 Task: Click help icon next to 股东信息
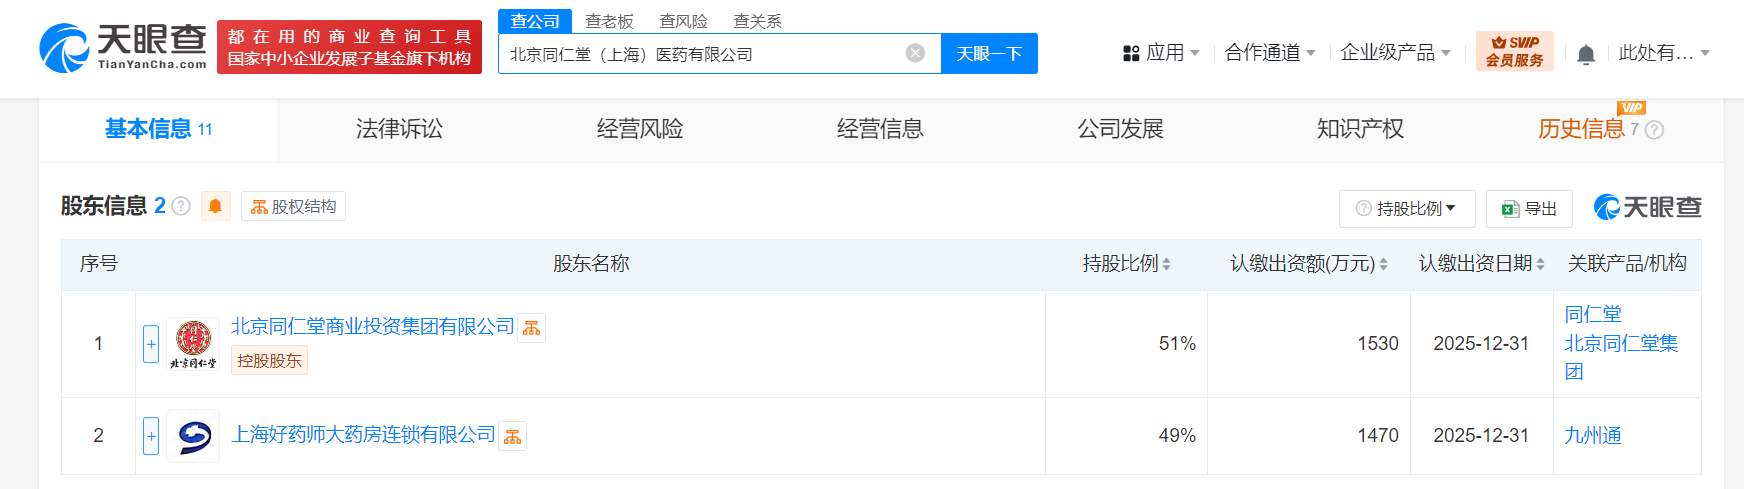[x=181, y=206]
